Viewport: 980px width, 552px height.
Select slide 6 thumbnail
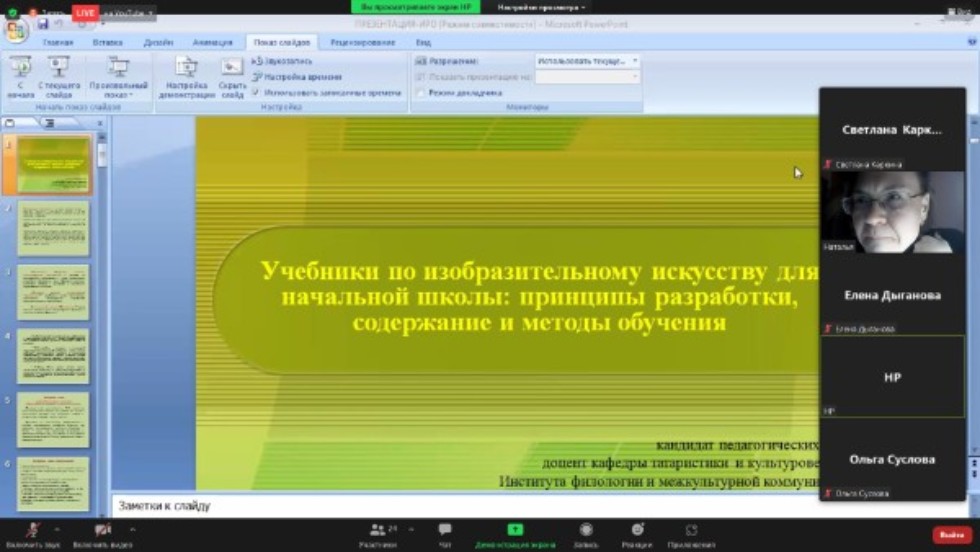click(x=53, y=484)
